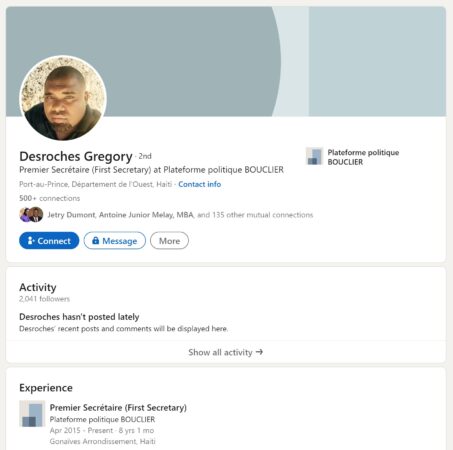The width and height of the screenshot is (453, 450).
Task: Click Plateforme politique BOUCLIER under Experience
Action: [102, 419]
